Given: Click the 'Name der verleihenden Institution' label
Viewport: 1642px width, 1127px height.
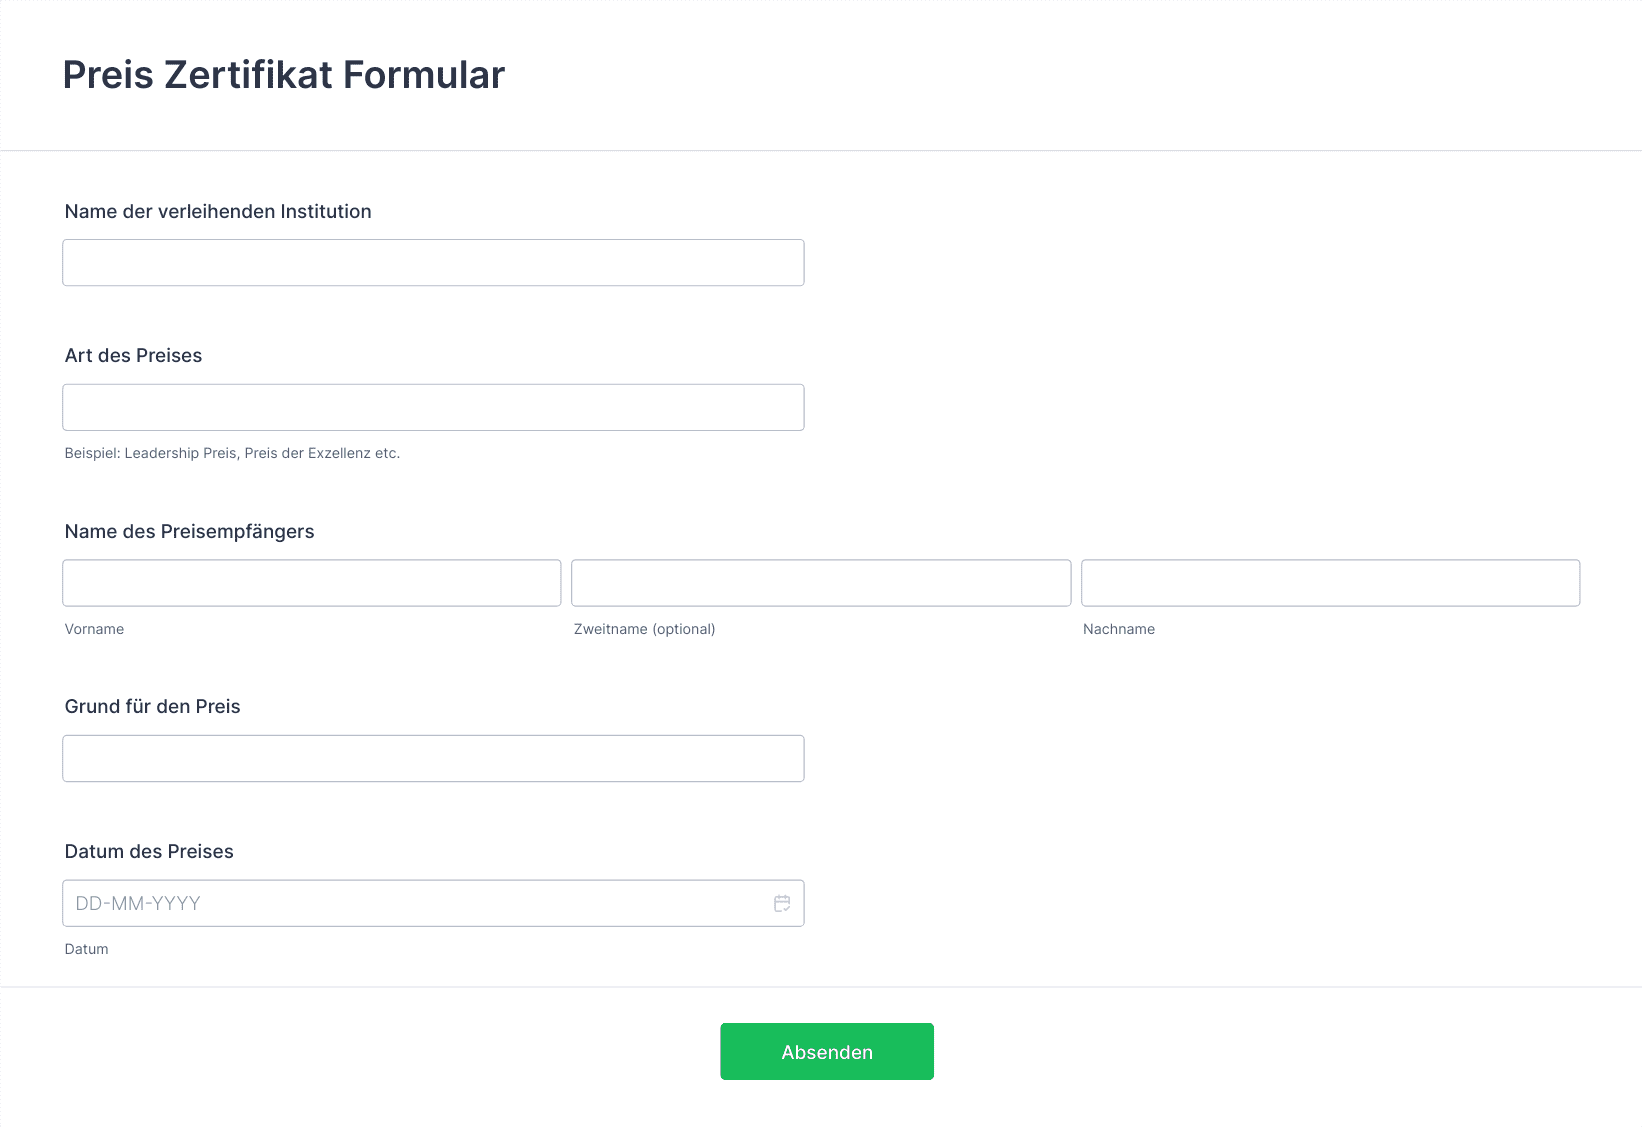Looking at the screenshot, I should [218, 211].
